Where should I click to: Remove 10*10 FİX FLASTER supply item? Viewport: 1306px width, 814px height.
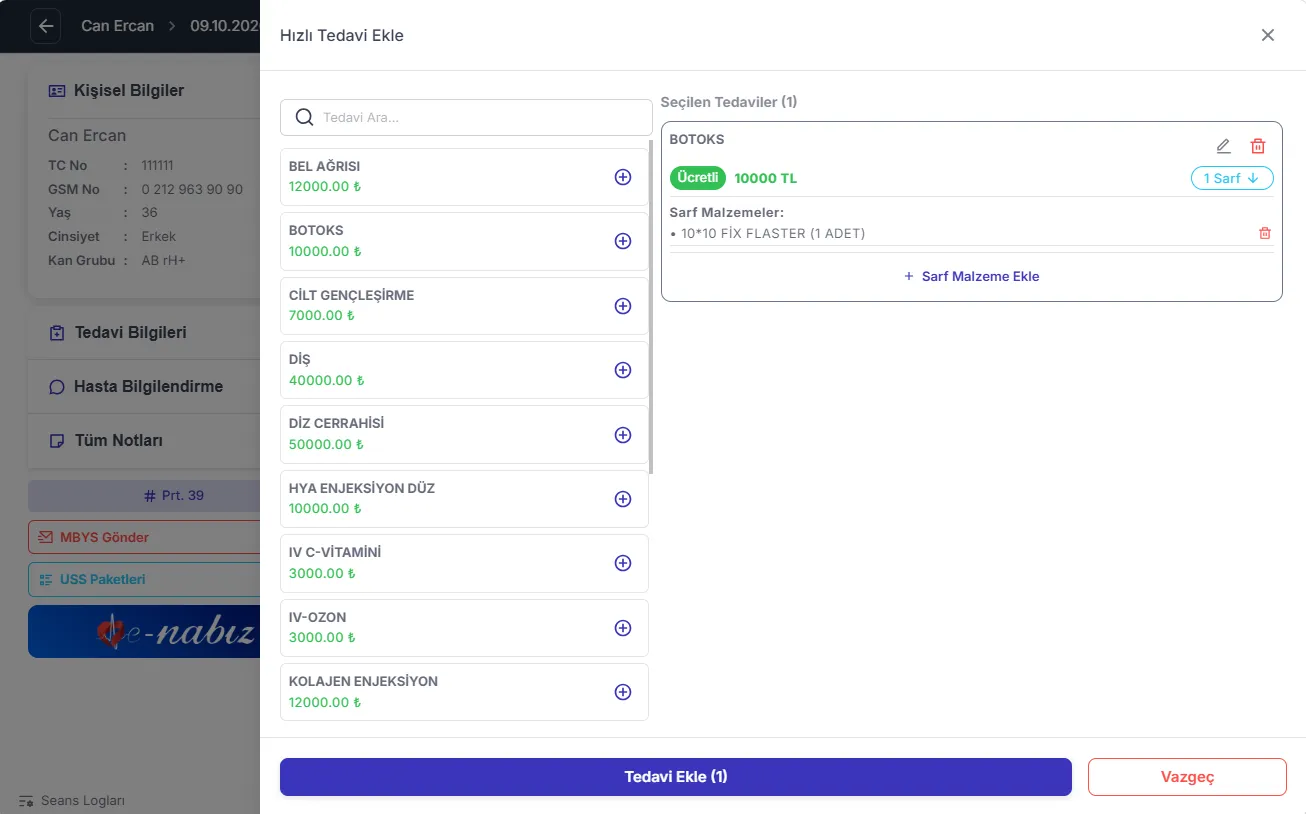[1265, 233]
